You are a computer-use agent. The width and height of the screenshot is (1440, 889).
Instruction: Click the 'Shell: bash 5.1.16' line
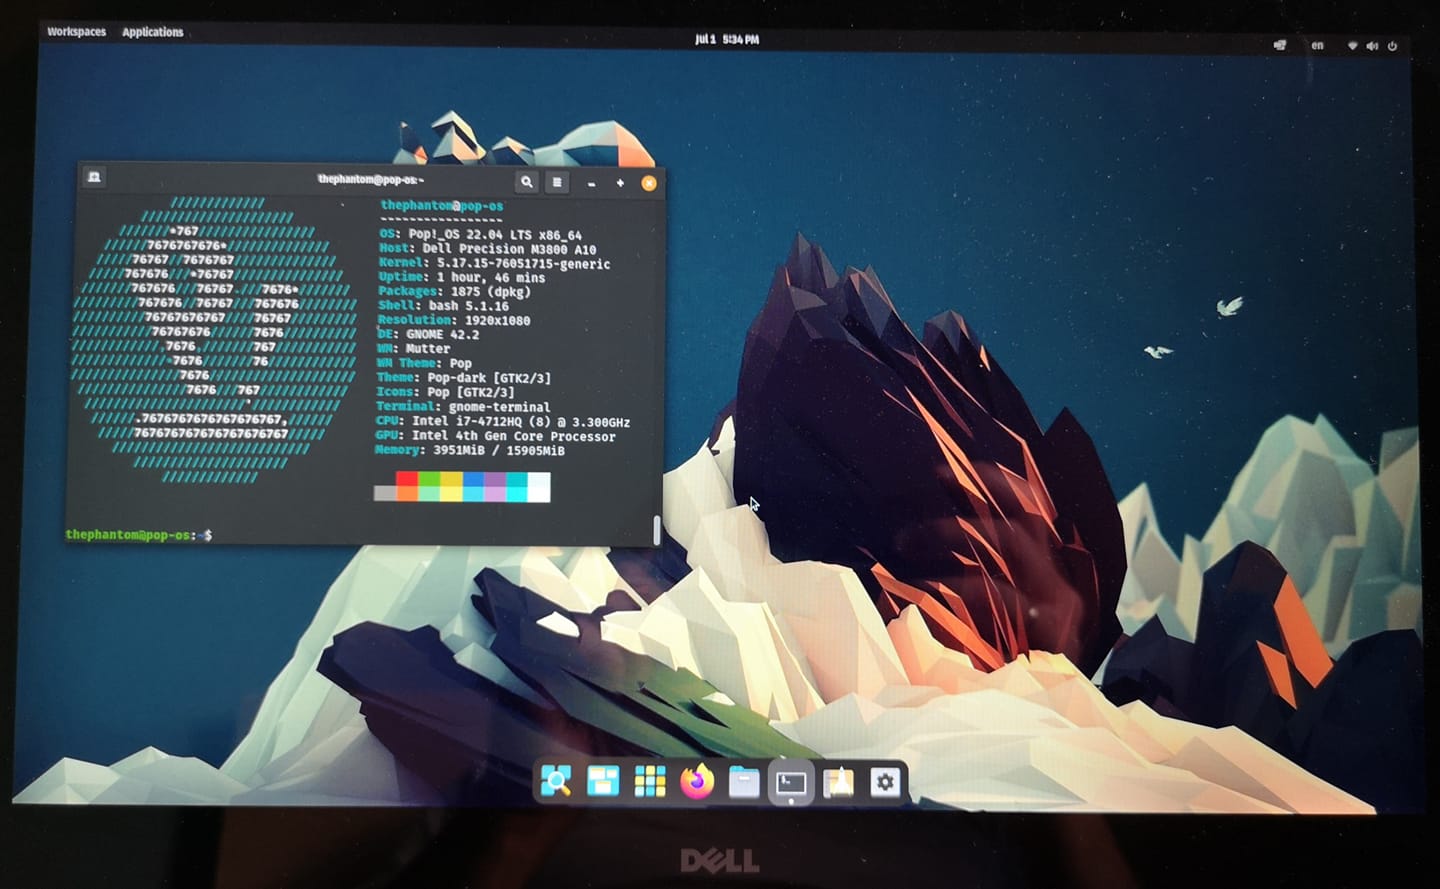(443, 306)
